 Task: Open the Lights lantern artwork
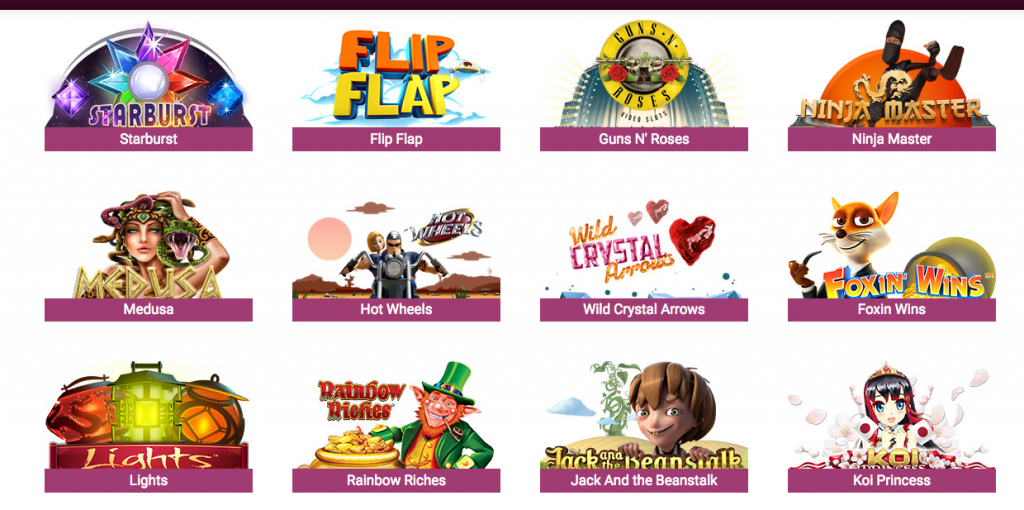click(148, 415)
